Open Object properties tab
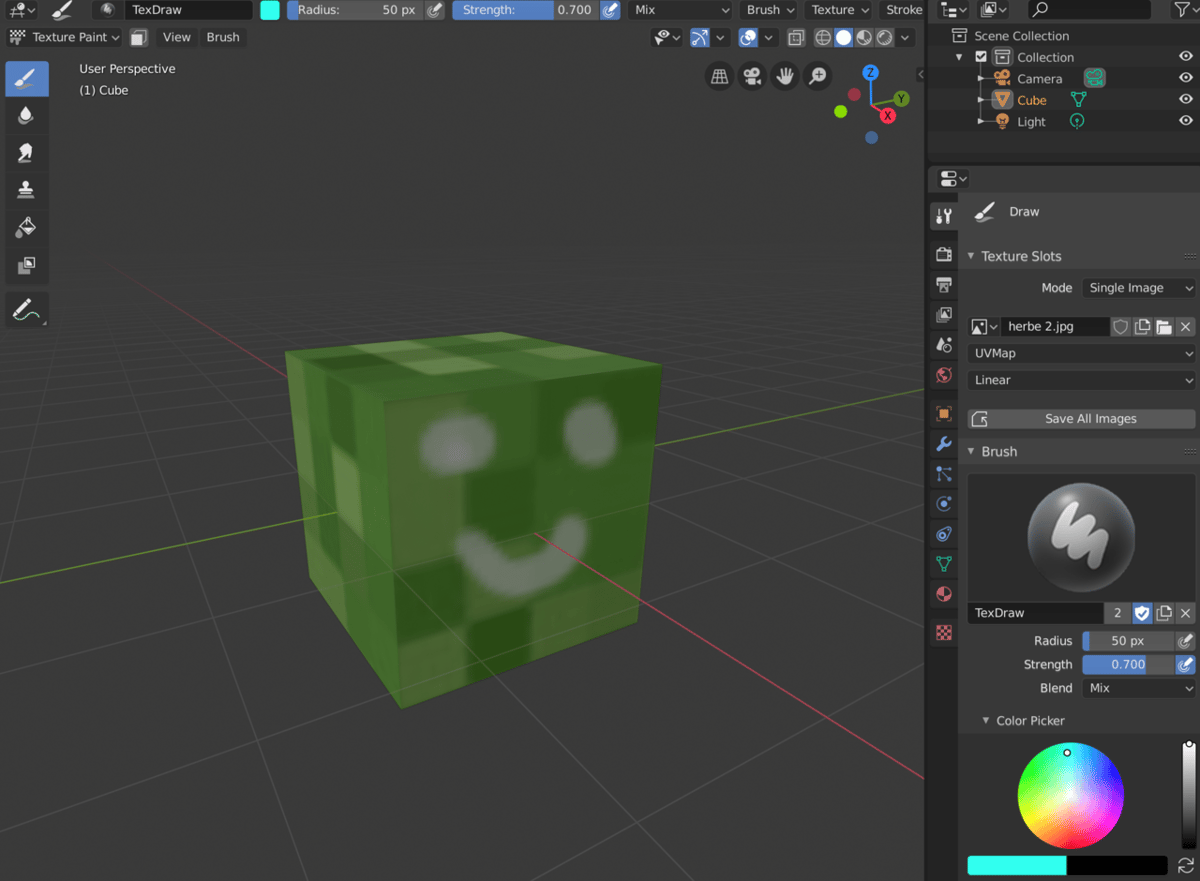This screenshot has width=1200, height=881. pos(943,414)
